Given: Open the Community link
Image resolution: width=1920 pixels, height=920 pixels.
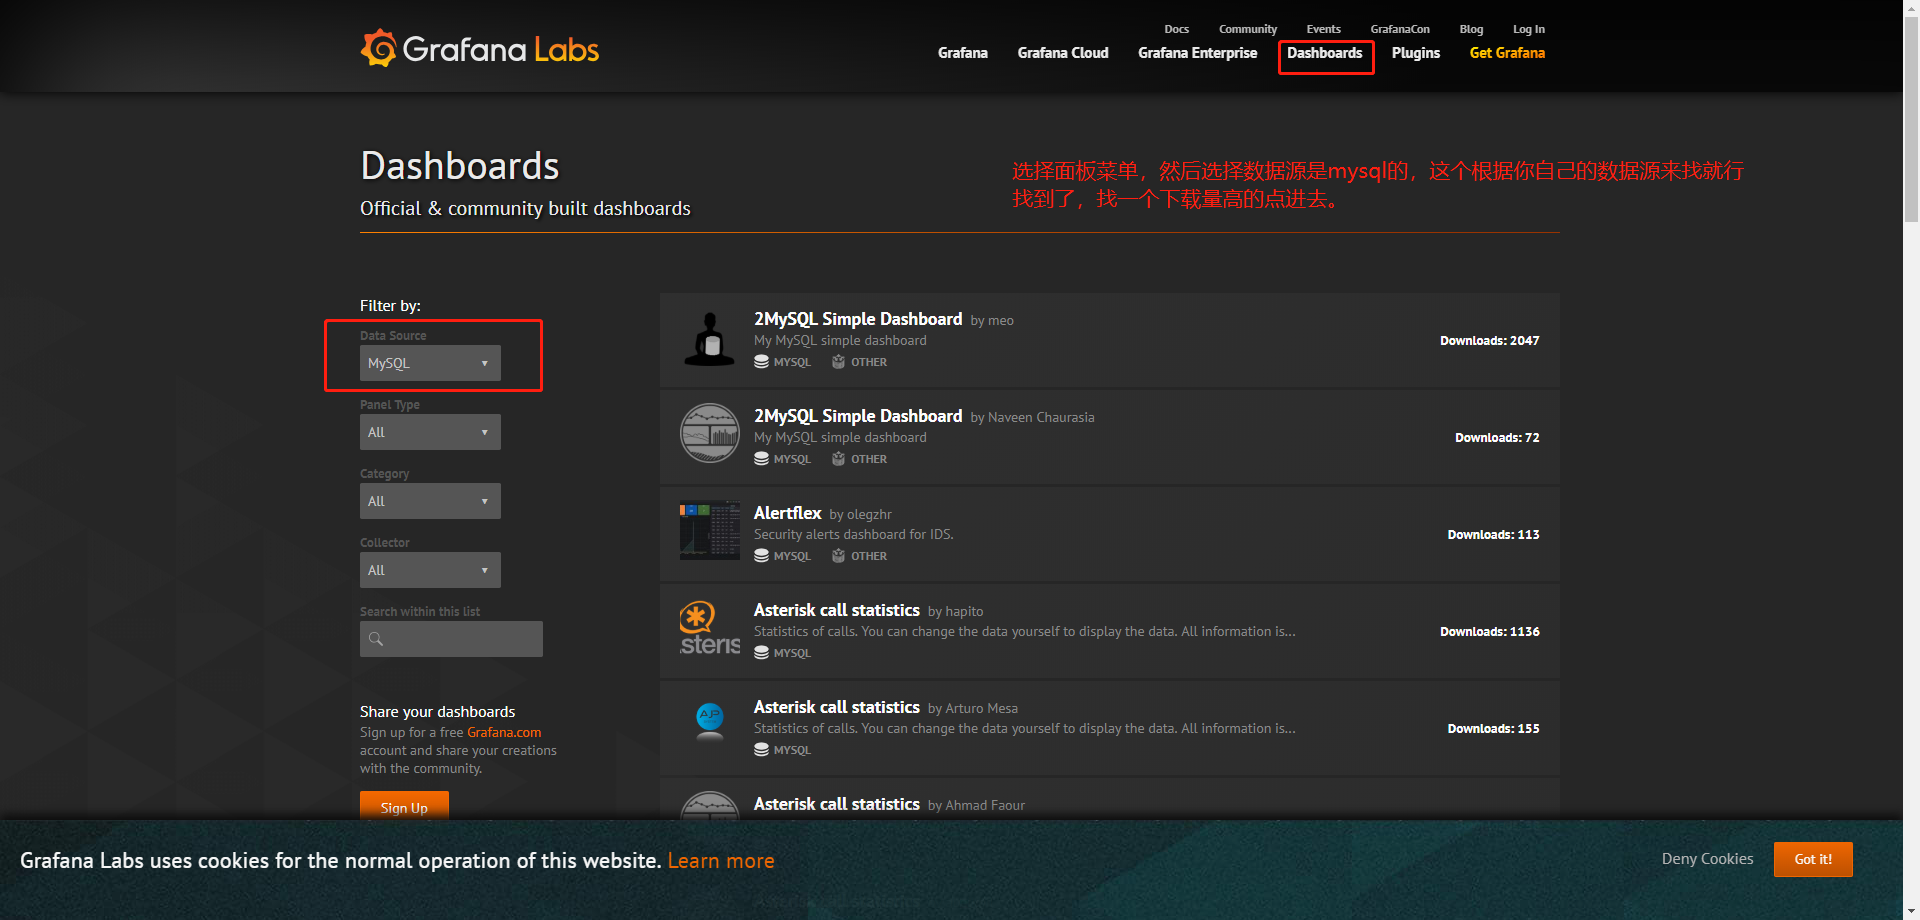Looking at the screenshot, I should tap(1248, 29).
